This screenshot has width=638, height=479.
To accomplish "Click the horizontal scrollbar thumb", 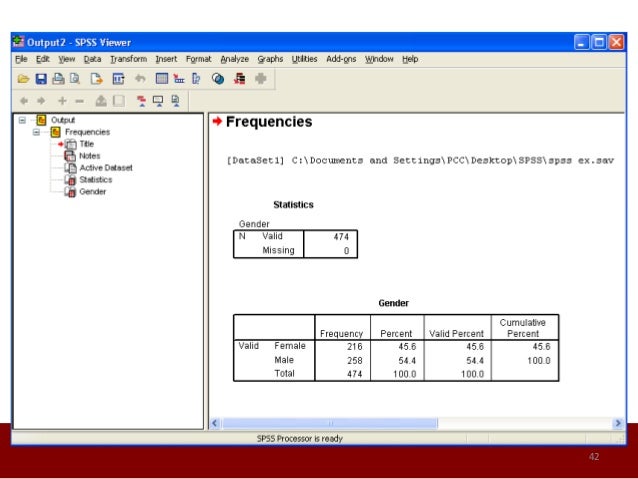I will [x=330, y=423].
